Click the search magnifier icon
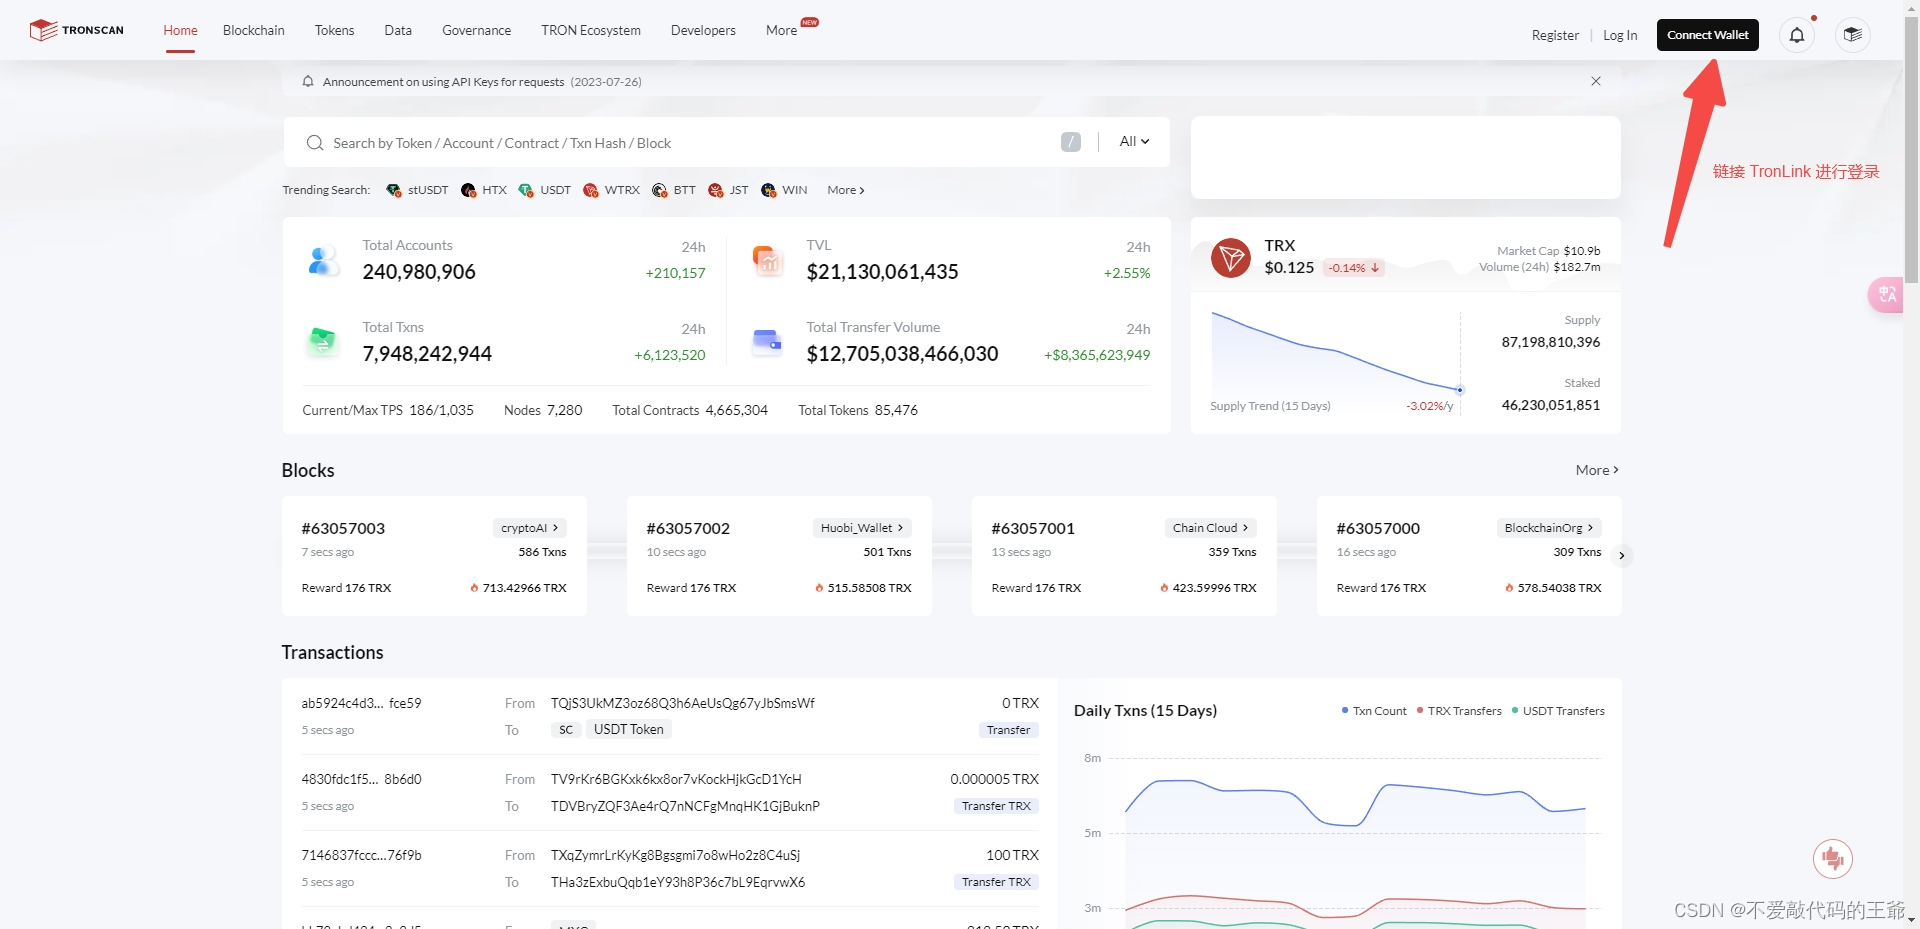 tap(314, 143)
